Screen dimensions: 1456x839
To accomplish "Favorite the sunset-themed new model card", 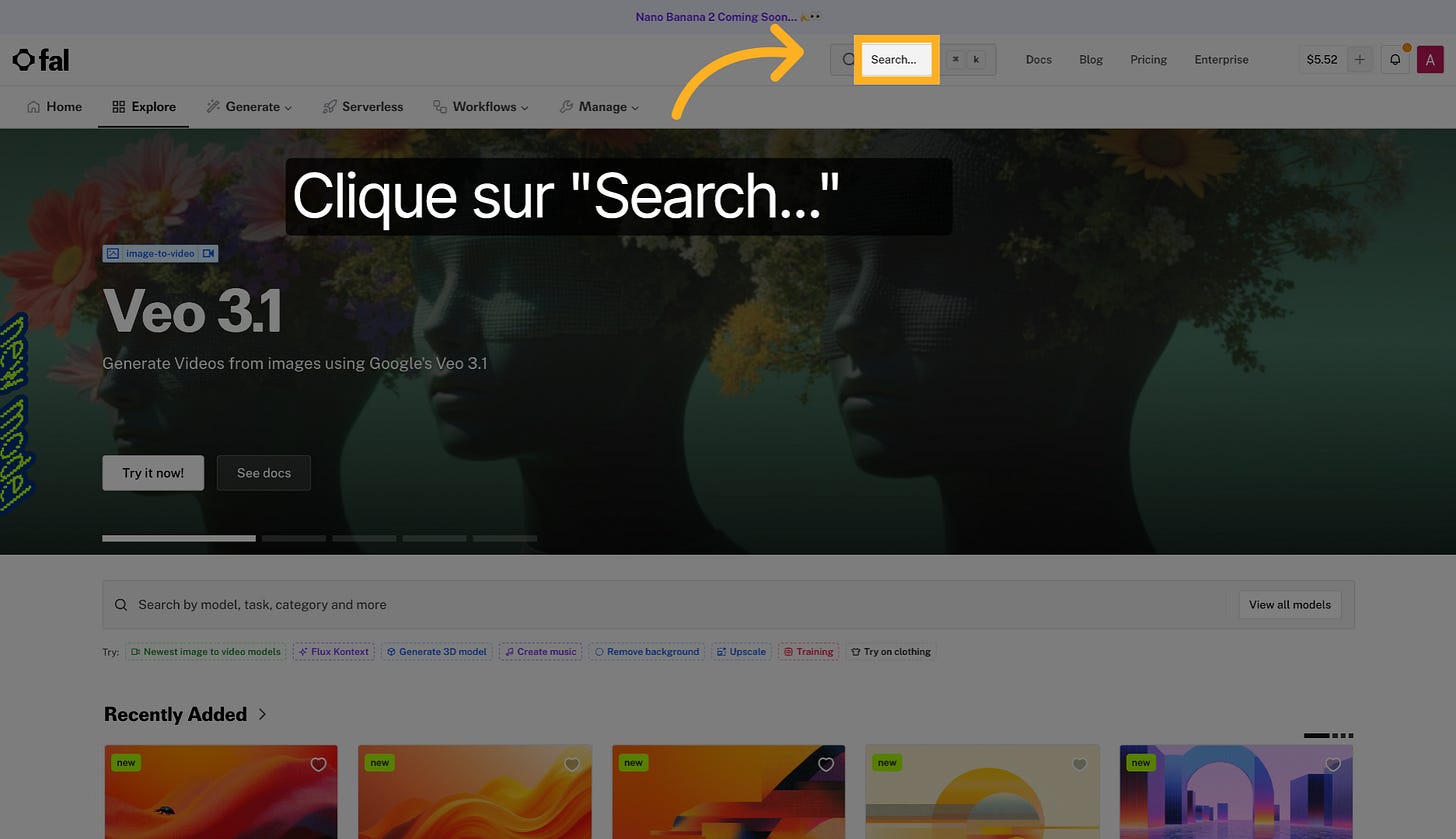I will (1079, 764).
